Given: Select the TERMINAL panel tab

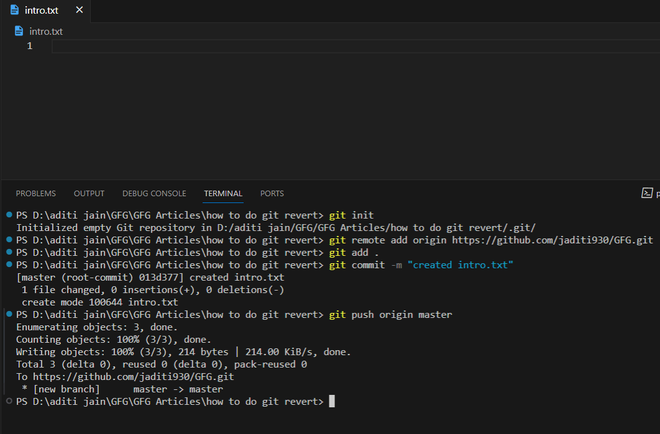Looking at the screenshot, I should pyautogui.click(x=223, y=193).
